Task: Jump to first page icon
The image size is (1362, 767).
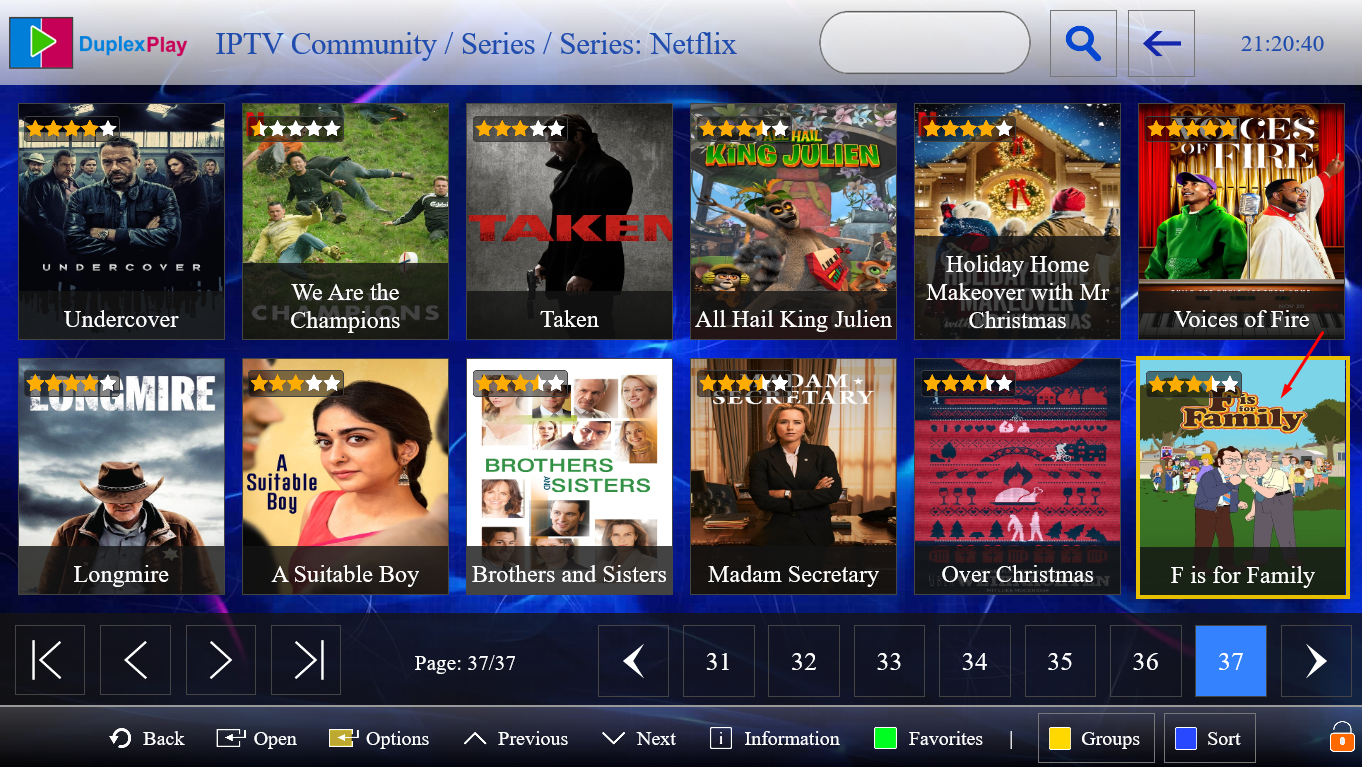Action: (x=50, y=661)
